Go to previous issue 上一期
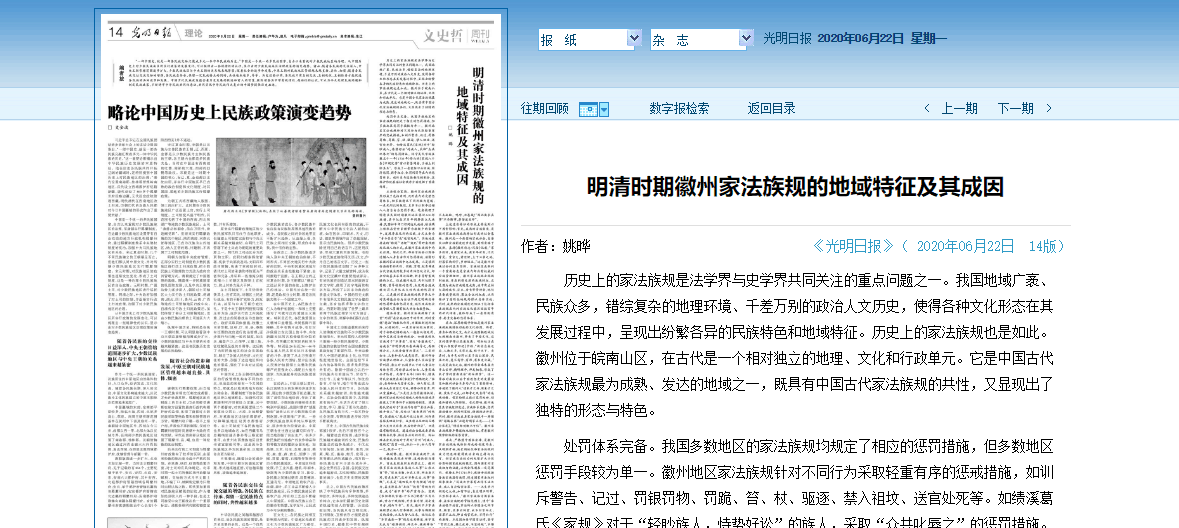The image size is (1179, 528). click(x=959, y=109)
